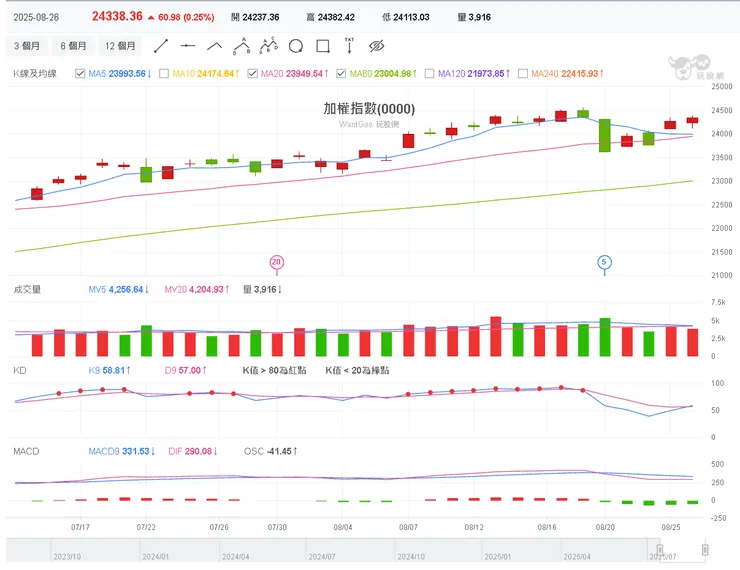The height and width of the screenshot is (570, 740).
Task: Click the 08/25 date on the x-axis
Action: pyautogui.click(x=671, y=527)
